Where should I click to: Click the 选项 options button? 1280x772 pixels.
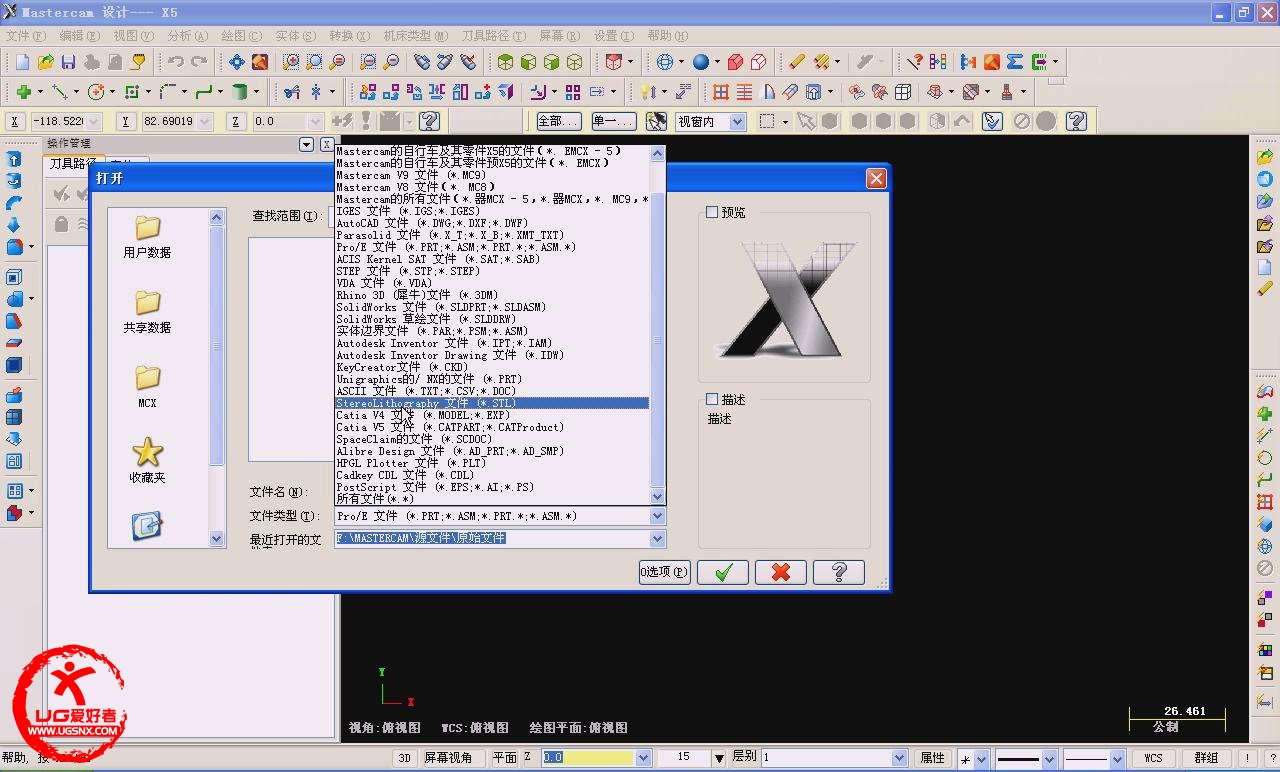click(x=665, y=572)
